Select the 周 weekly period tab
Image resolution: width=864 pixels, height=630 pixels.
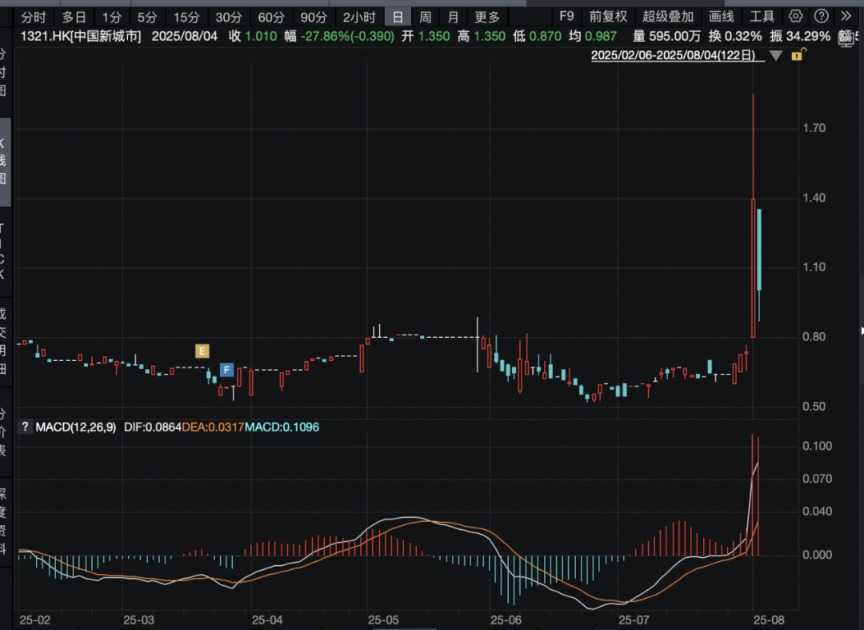tap(425, 17)
